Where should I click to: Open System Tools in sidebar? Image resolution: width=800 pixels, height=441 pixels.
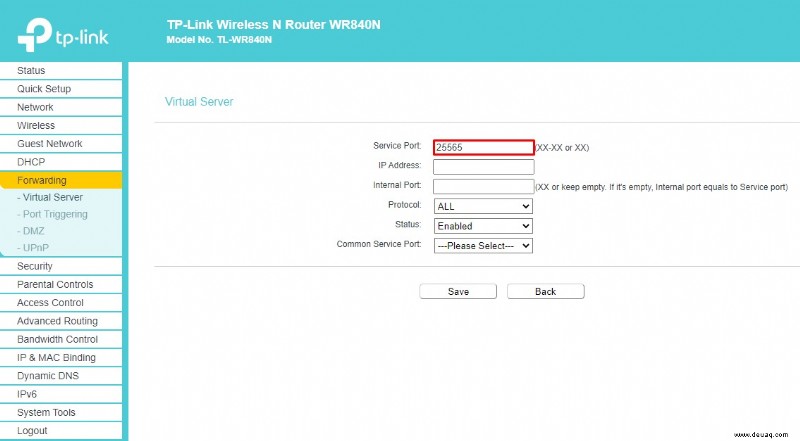[61, 413]
